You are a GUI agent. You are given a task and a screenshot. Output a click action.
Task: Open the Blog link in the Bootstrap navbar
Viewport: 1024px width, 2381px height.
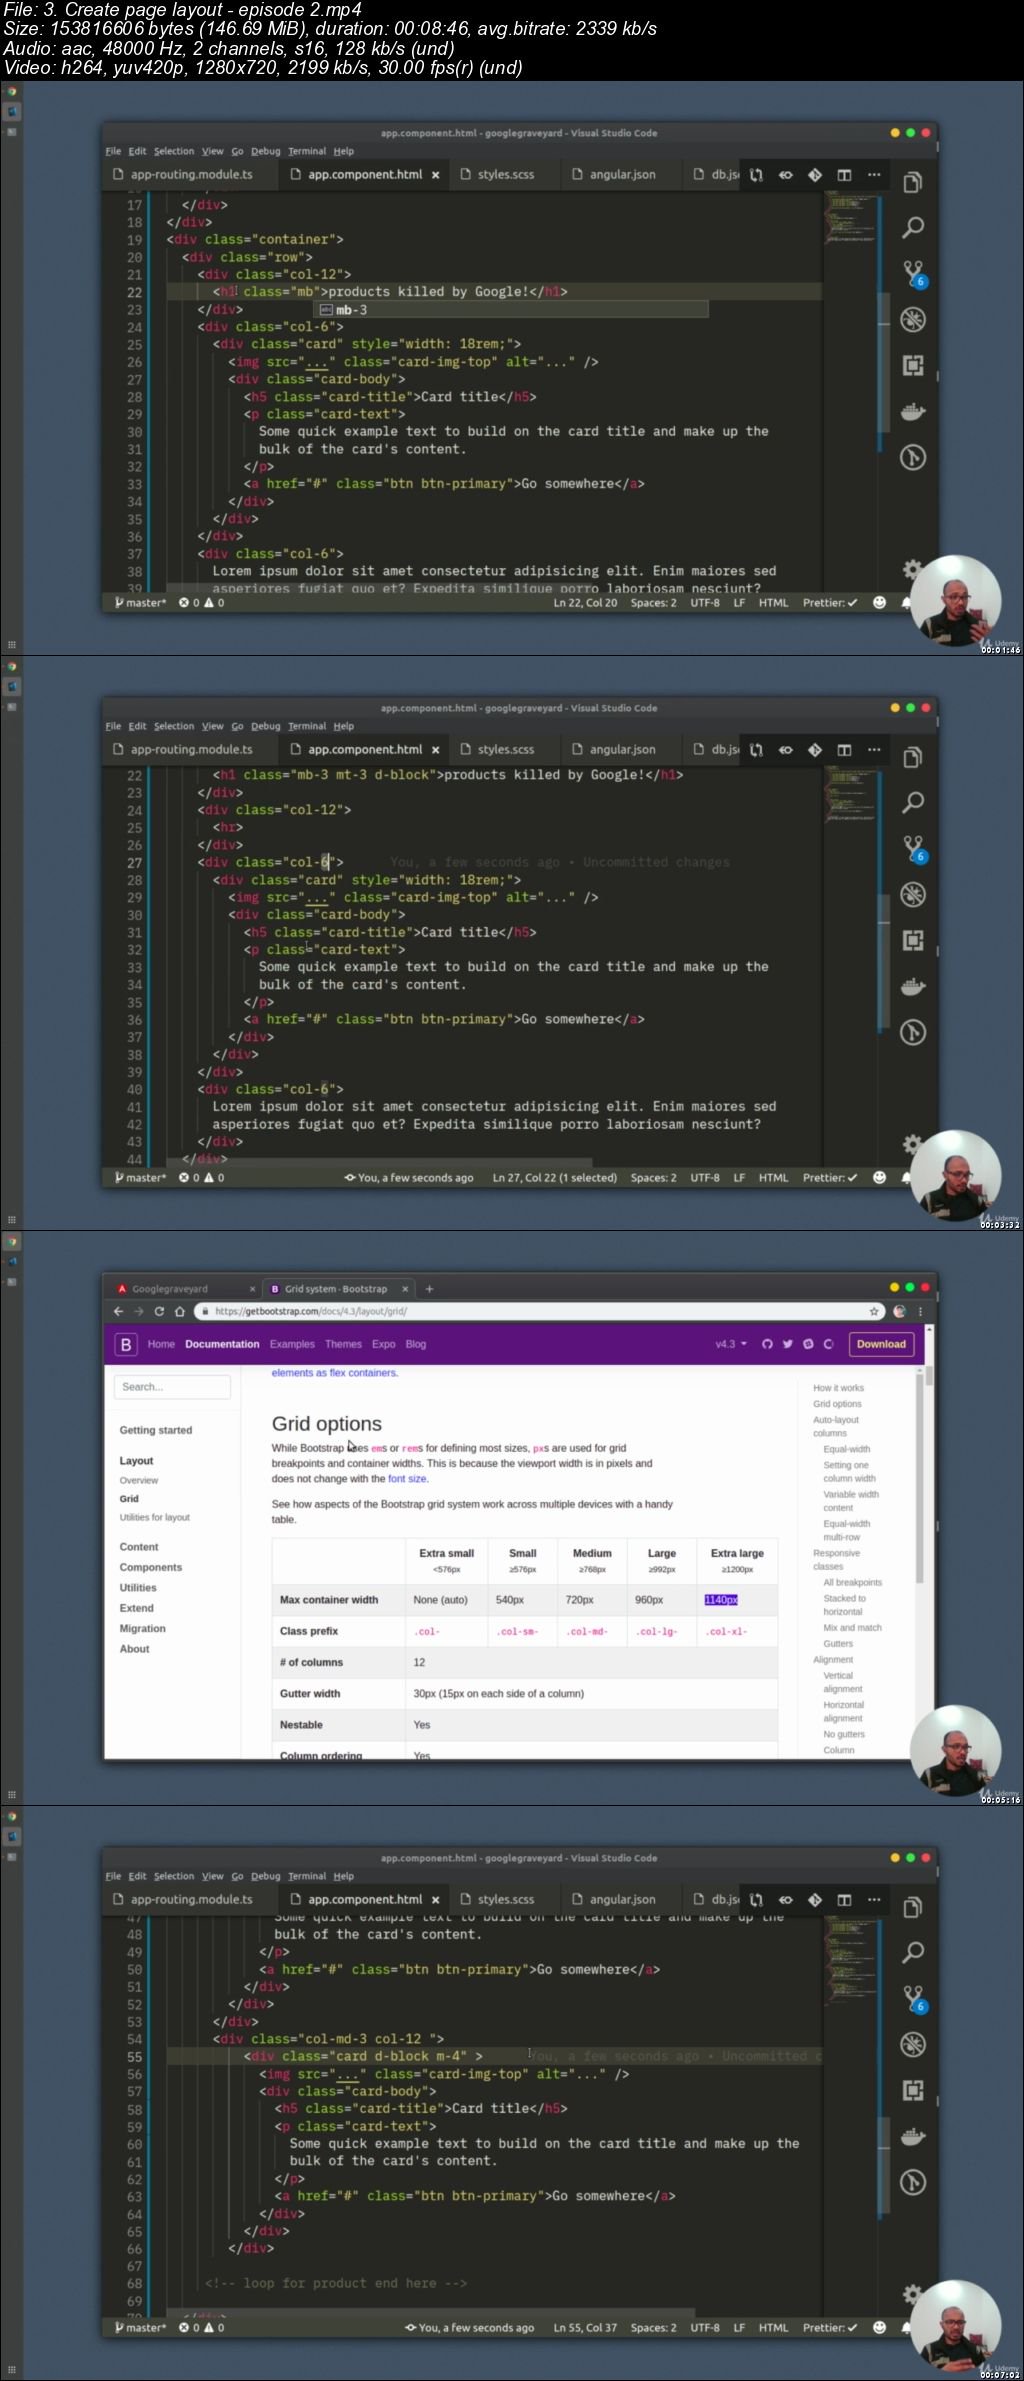416,1344
